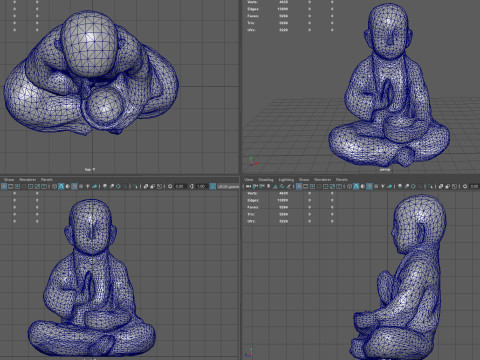Enable use default material in front-view panel

68,186
